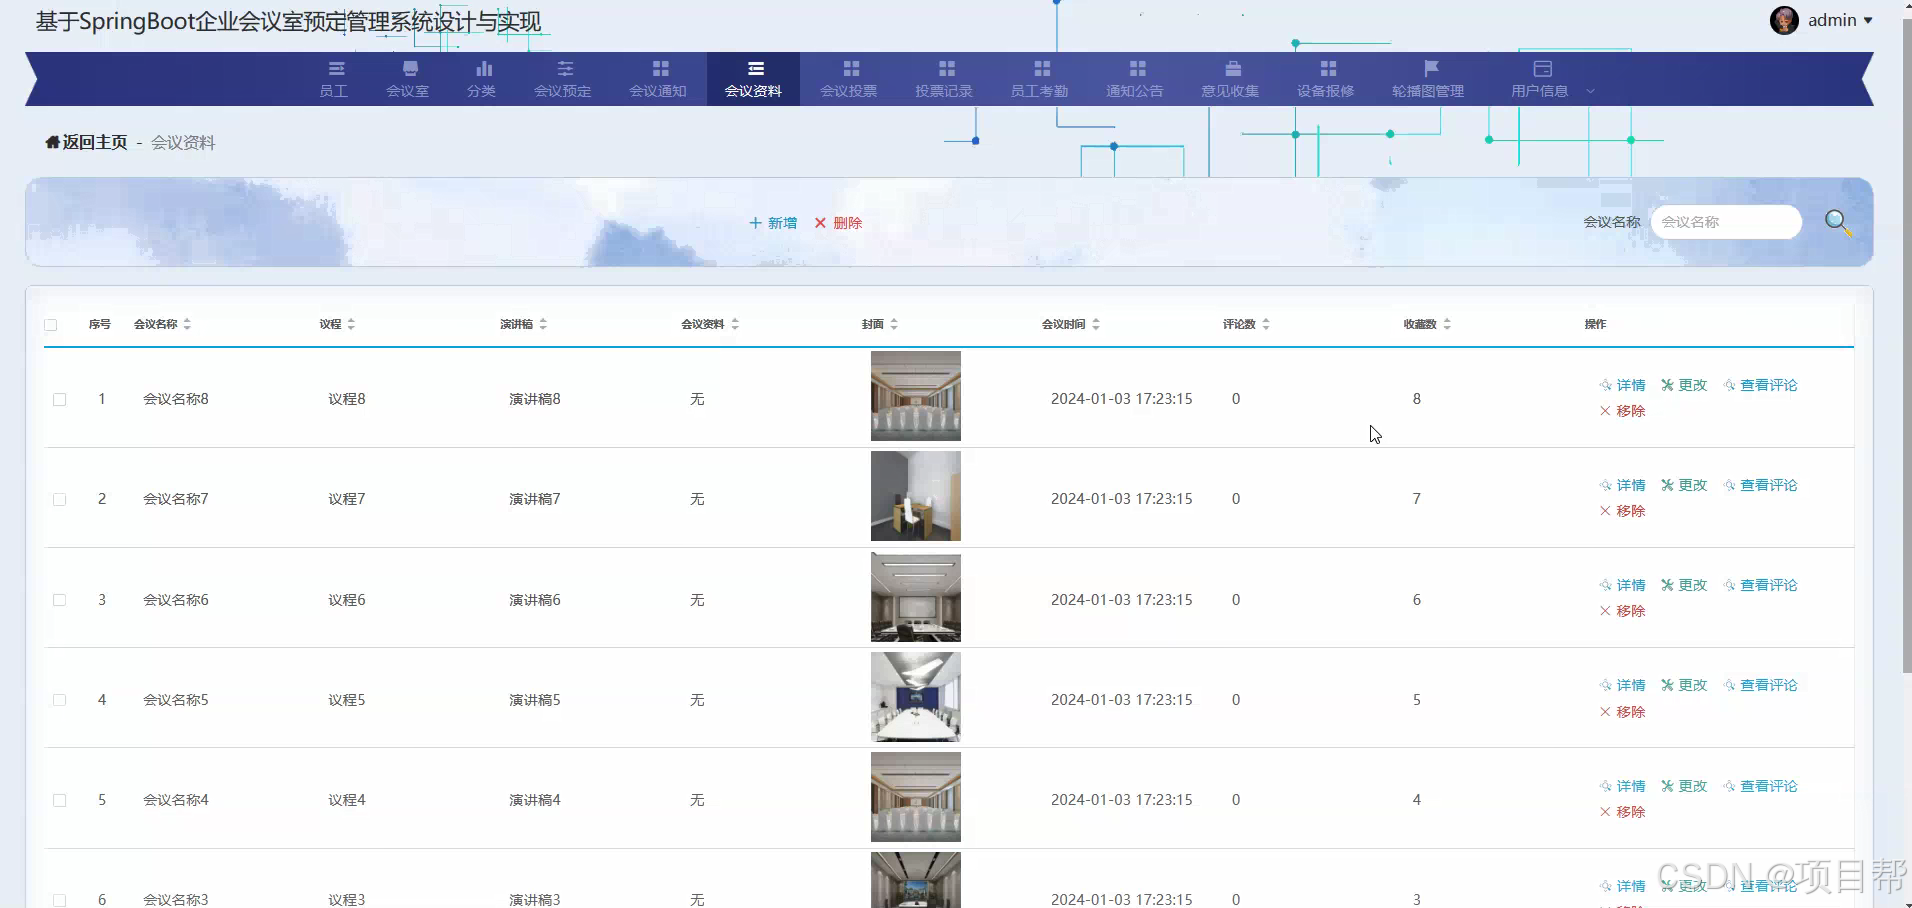1912x908 pixels.
Task: Click 新增 to add a meeting record
Action: coord(773,223)
